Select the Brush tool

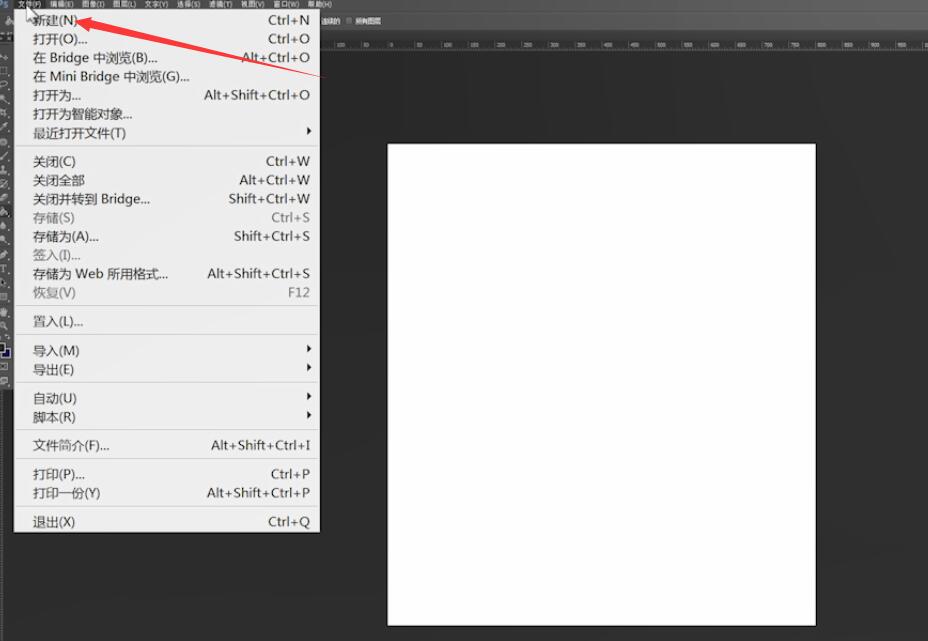5,155
